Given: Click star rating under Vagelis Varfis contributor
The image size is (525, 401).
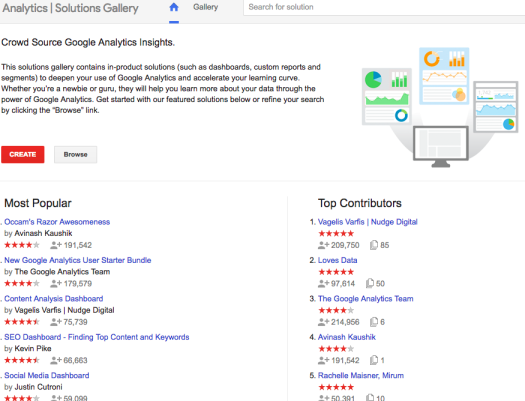Looking at the screenshot, I should (x=336, y=234).
